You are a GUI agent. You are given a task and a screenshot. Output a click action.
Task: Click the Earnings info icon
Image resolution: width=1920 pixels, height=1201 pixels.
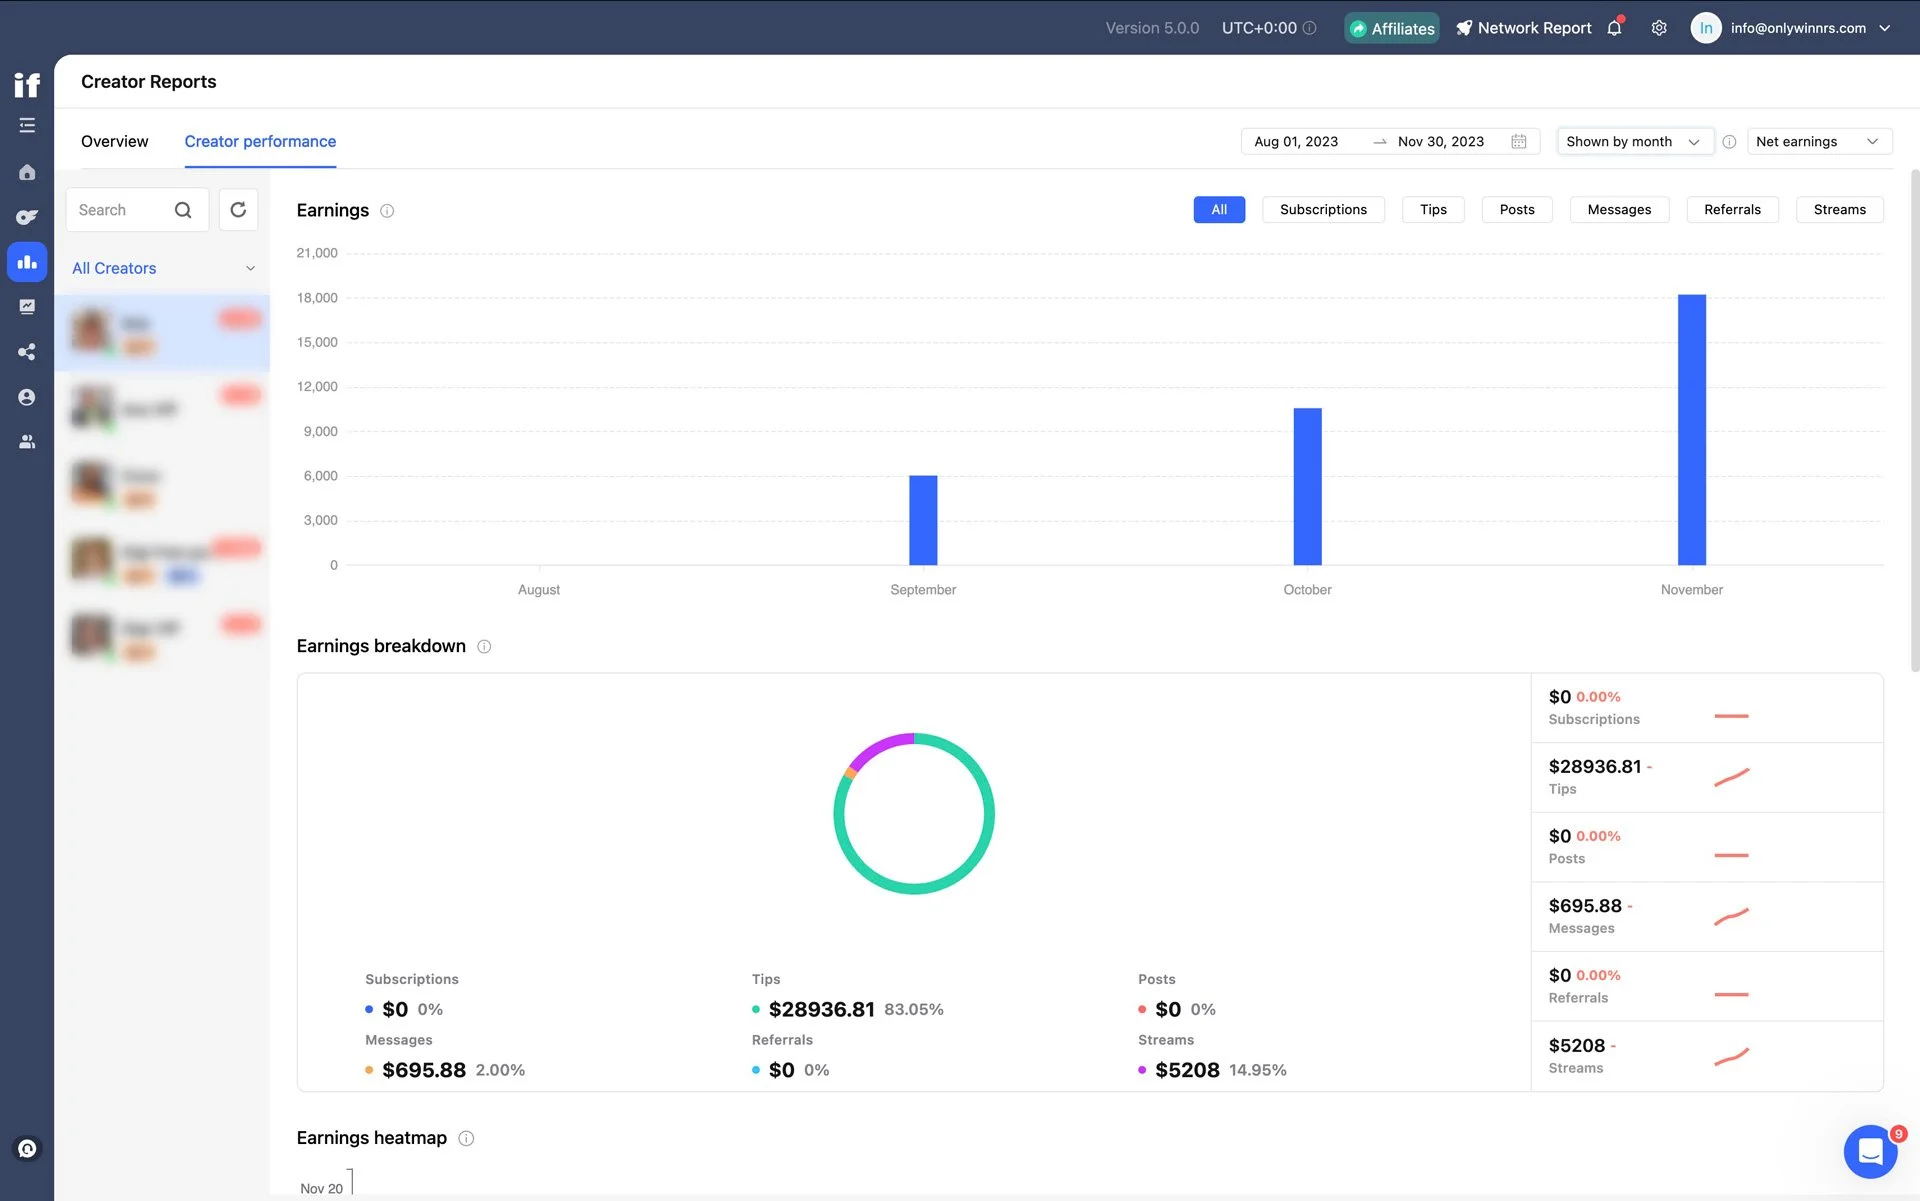click(387, 211)
